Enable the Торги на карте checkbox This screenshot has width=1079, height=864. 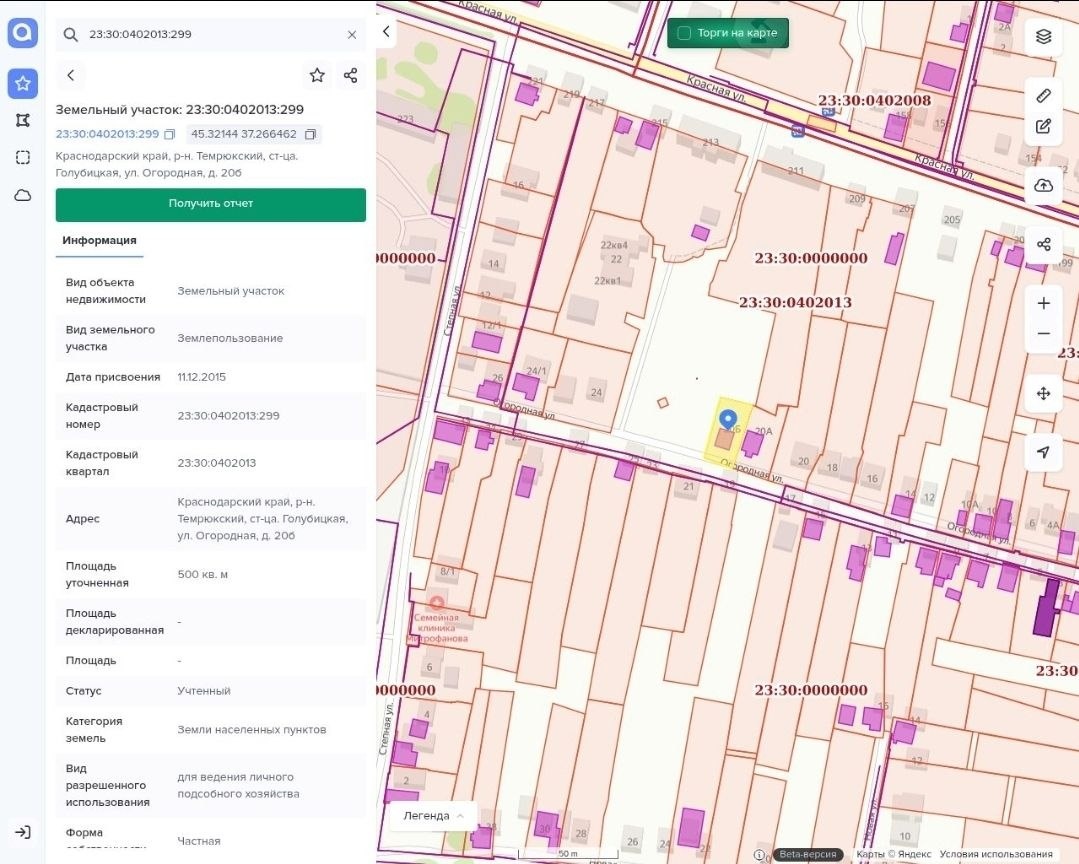(684, 33)
